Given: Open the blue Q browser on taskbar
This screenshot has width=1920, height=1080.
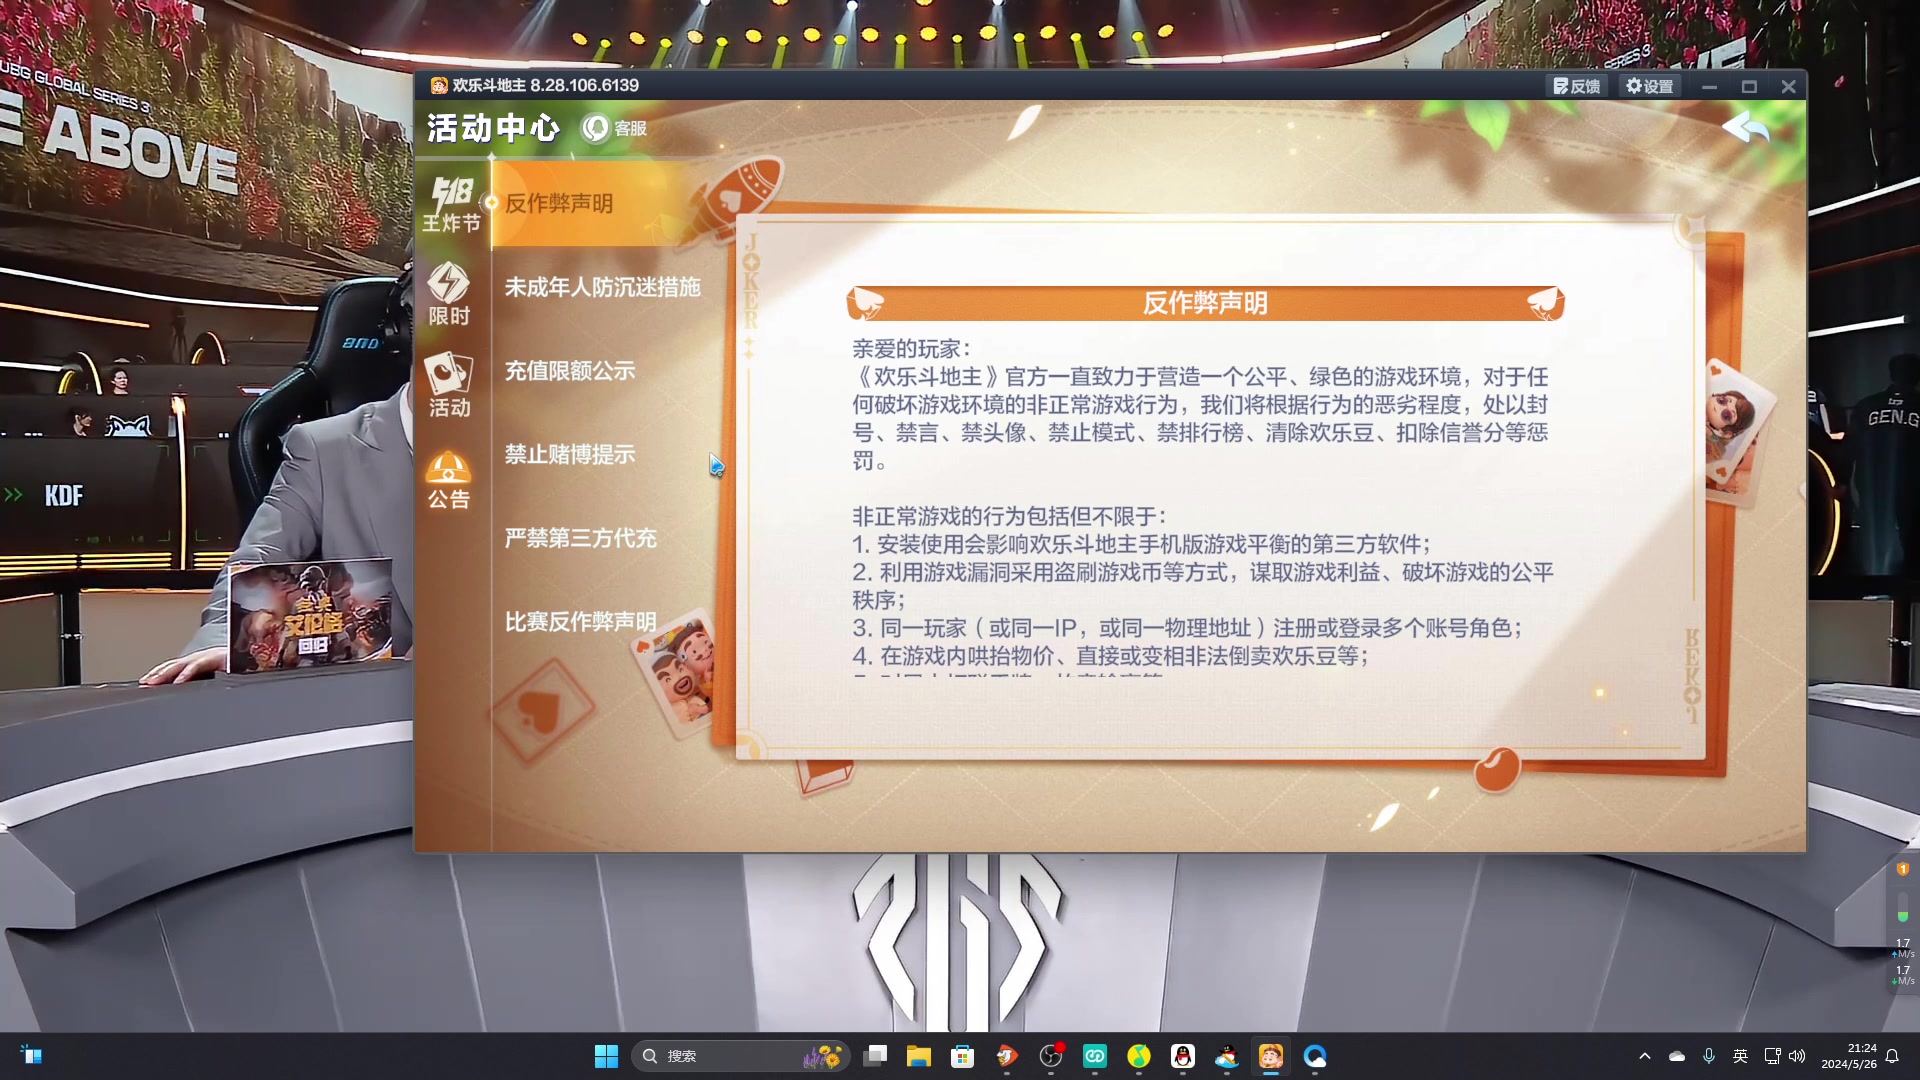Looking at the screenshot, I should point(1315,1056).
